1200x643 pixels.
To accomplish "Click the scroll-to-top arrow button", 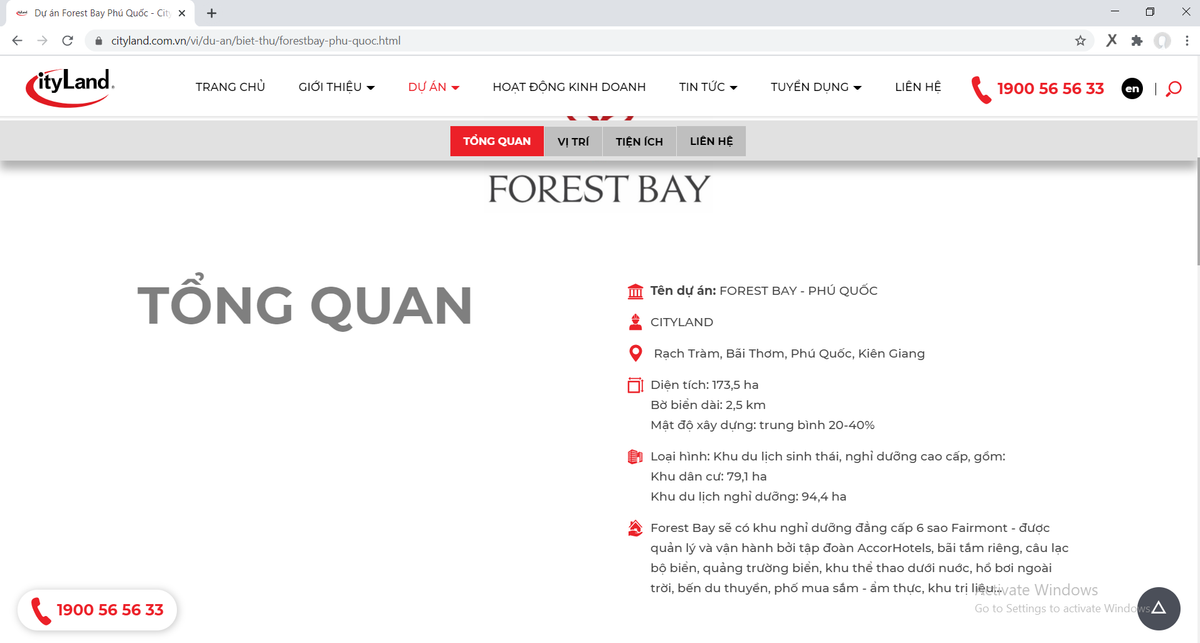I will tap(1158, 609).
